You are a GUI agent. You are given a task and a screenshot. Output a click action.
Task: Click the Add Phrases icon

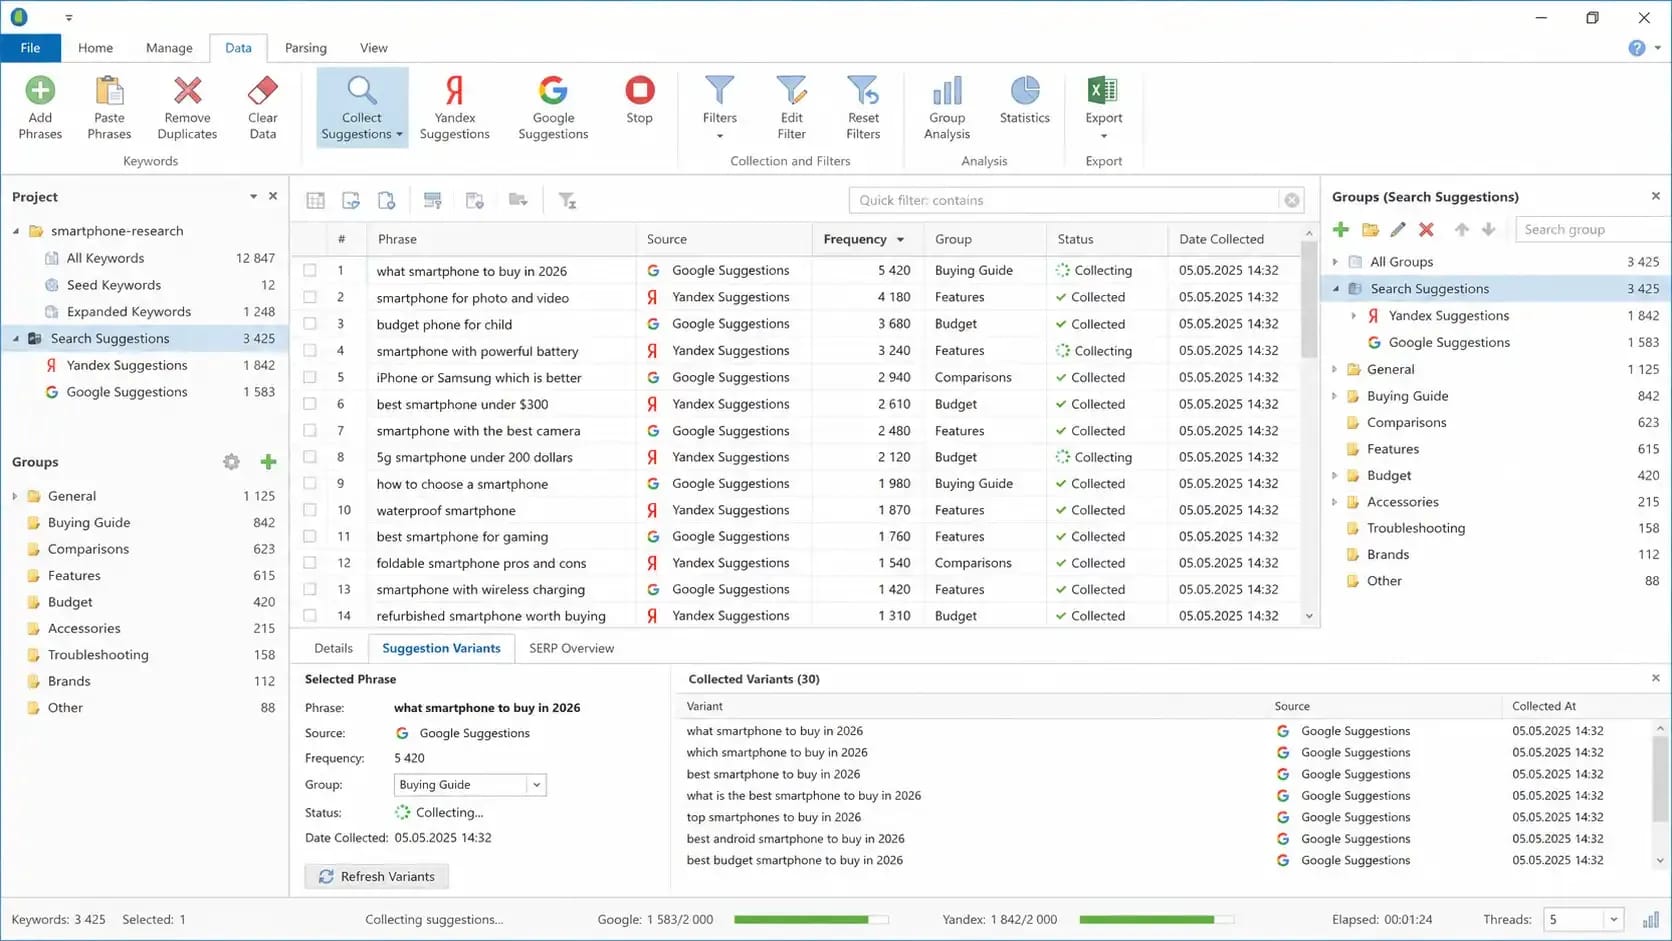[40, 91]
